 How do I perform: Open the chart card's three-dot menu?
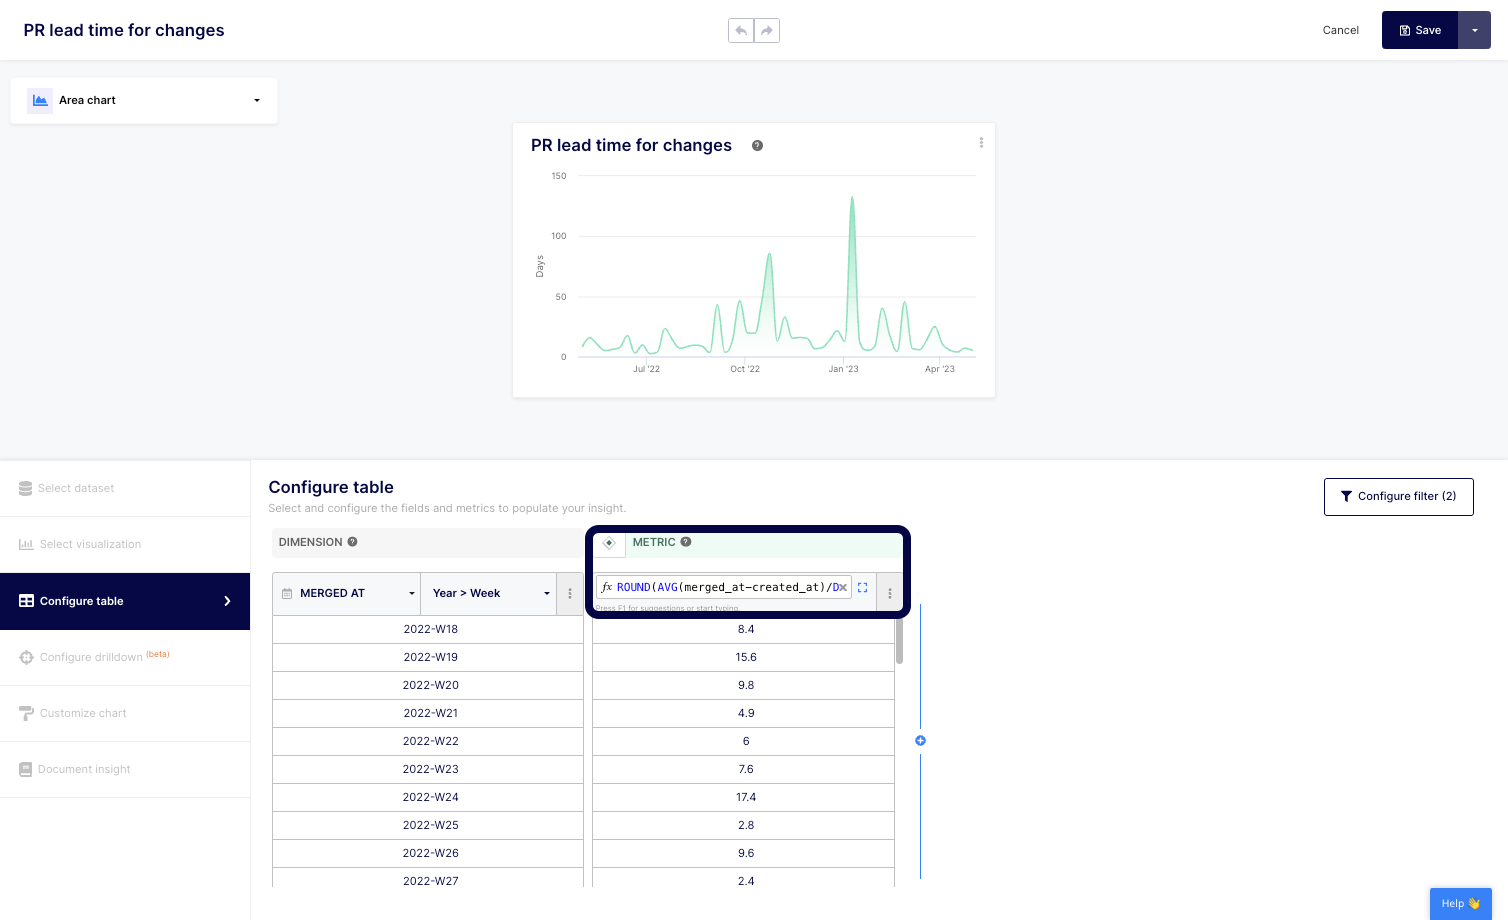981,143
